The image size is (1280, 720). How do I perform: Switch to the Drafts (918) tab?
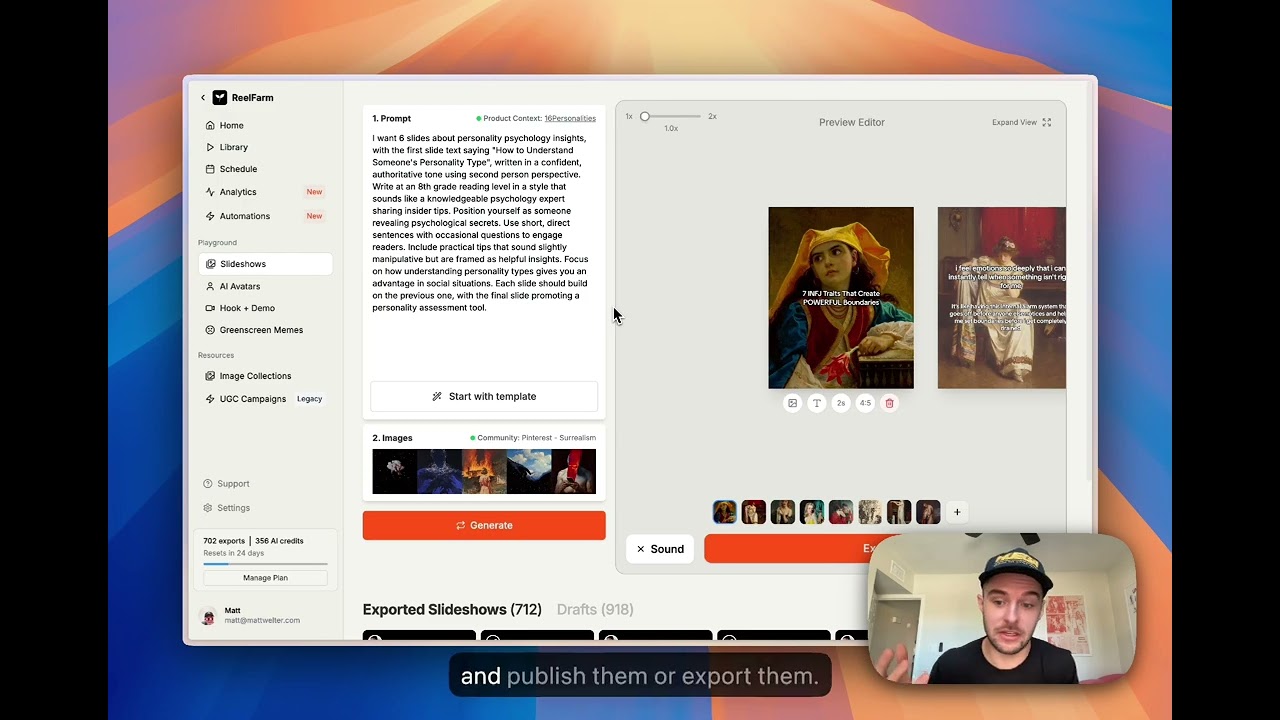pos(595,610)
